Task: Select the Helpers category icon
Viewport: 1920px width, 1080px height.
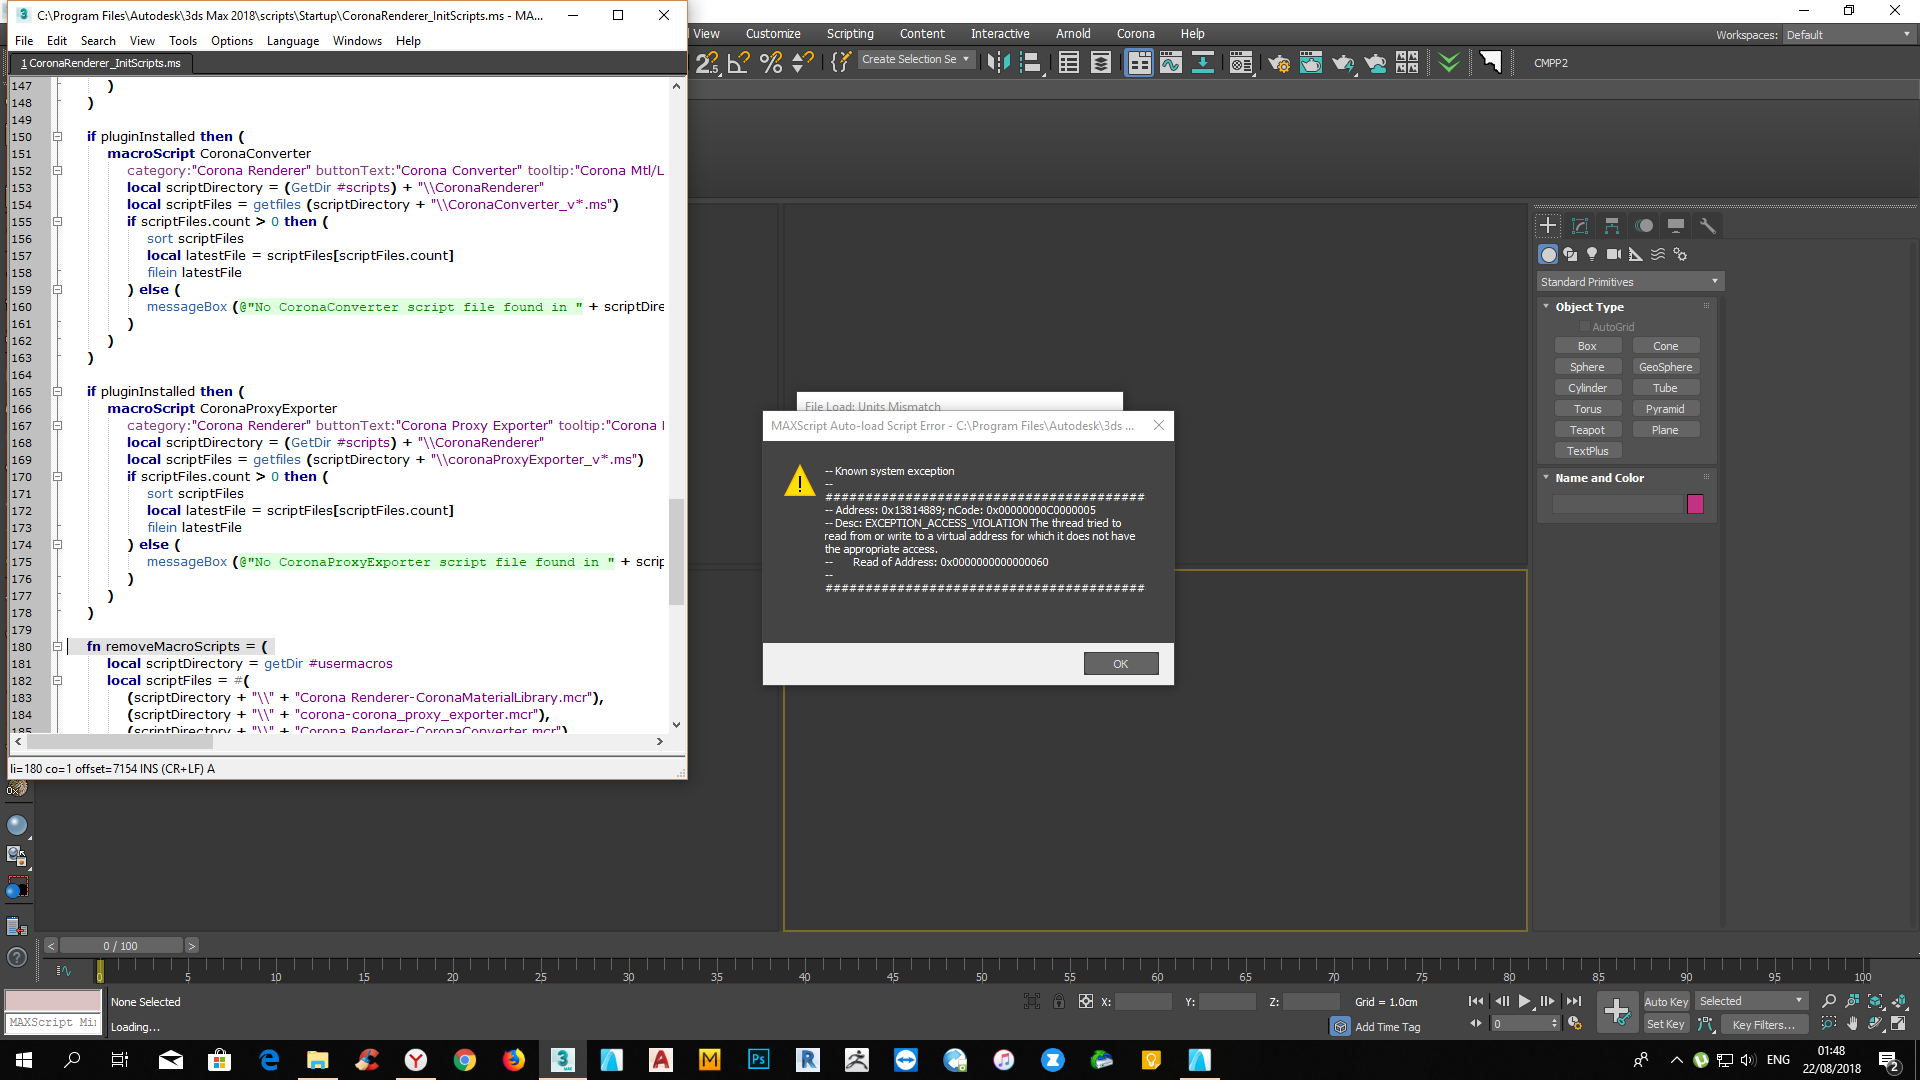Action: (1636, 254)
